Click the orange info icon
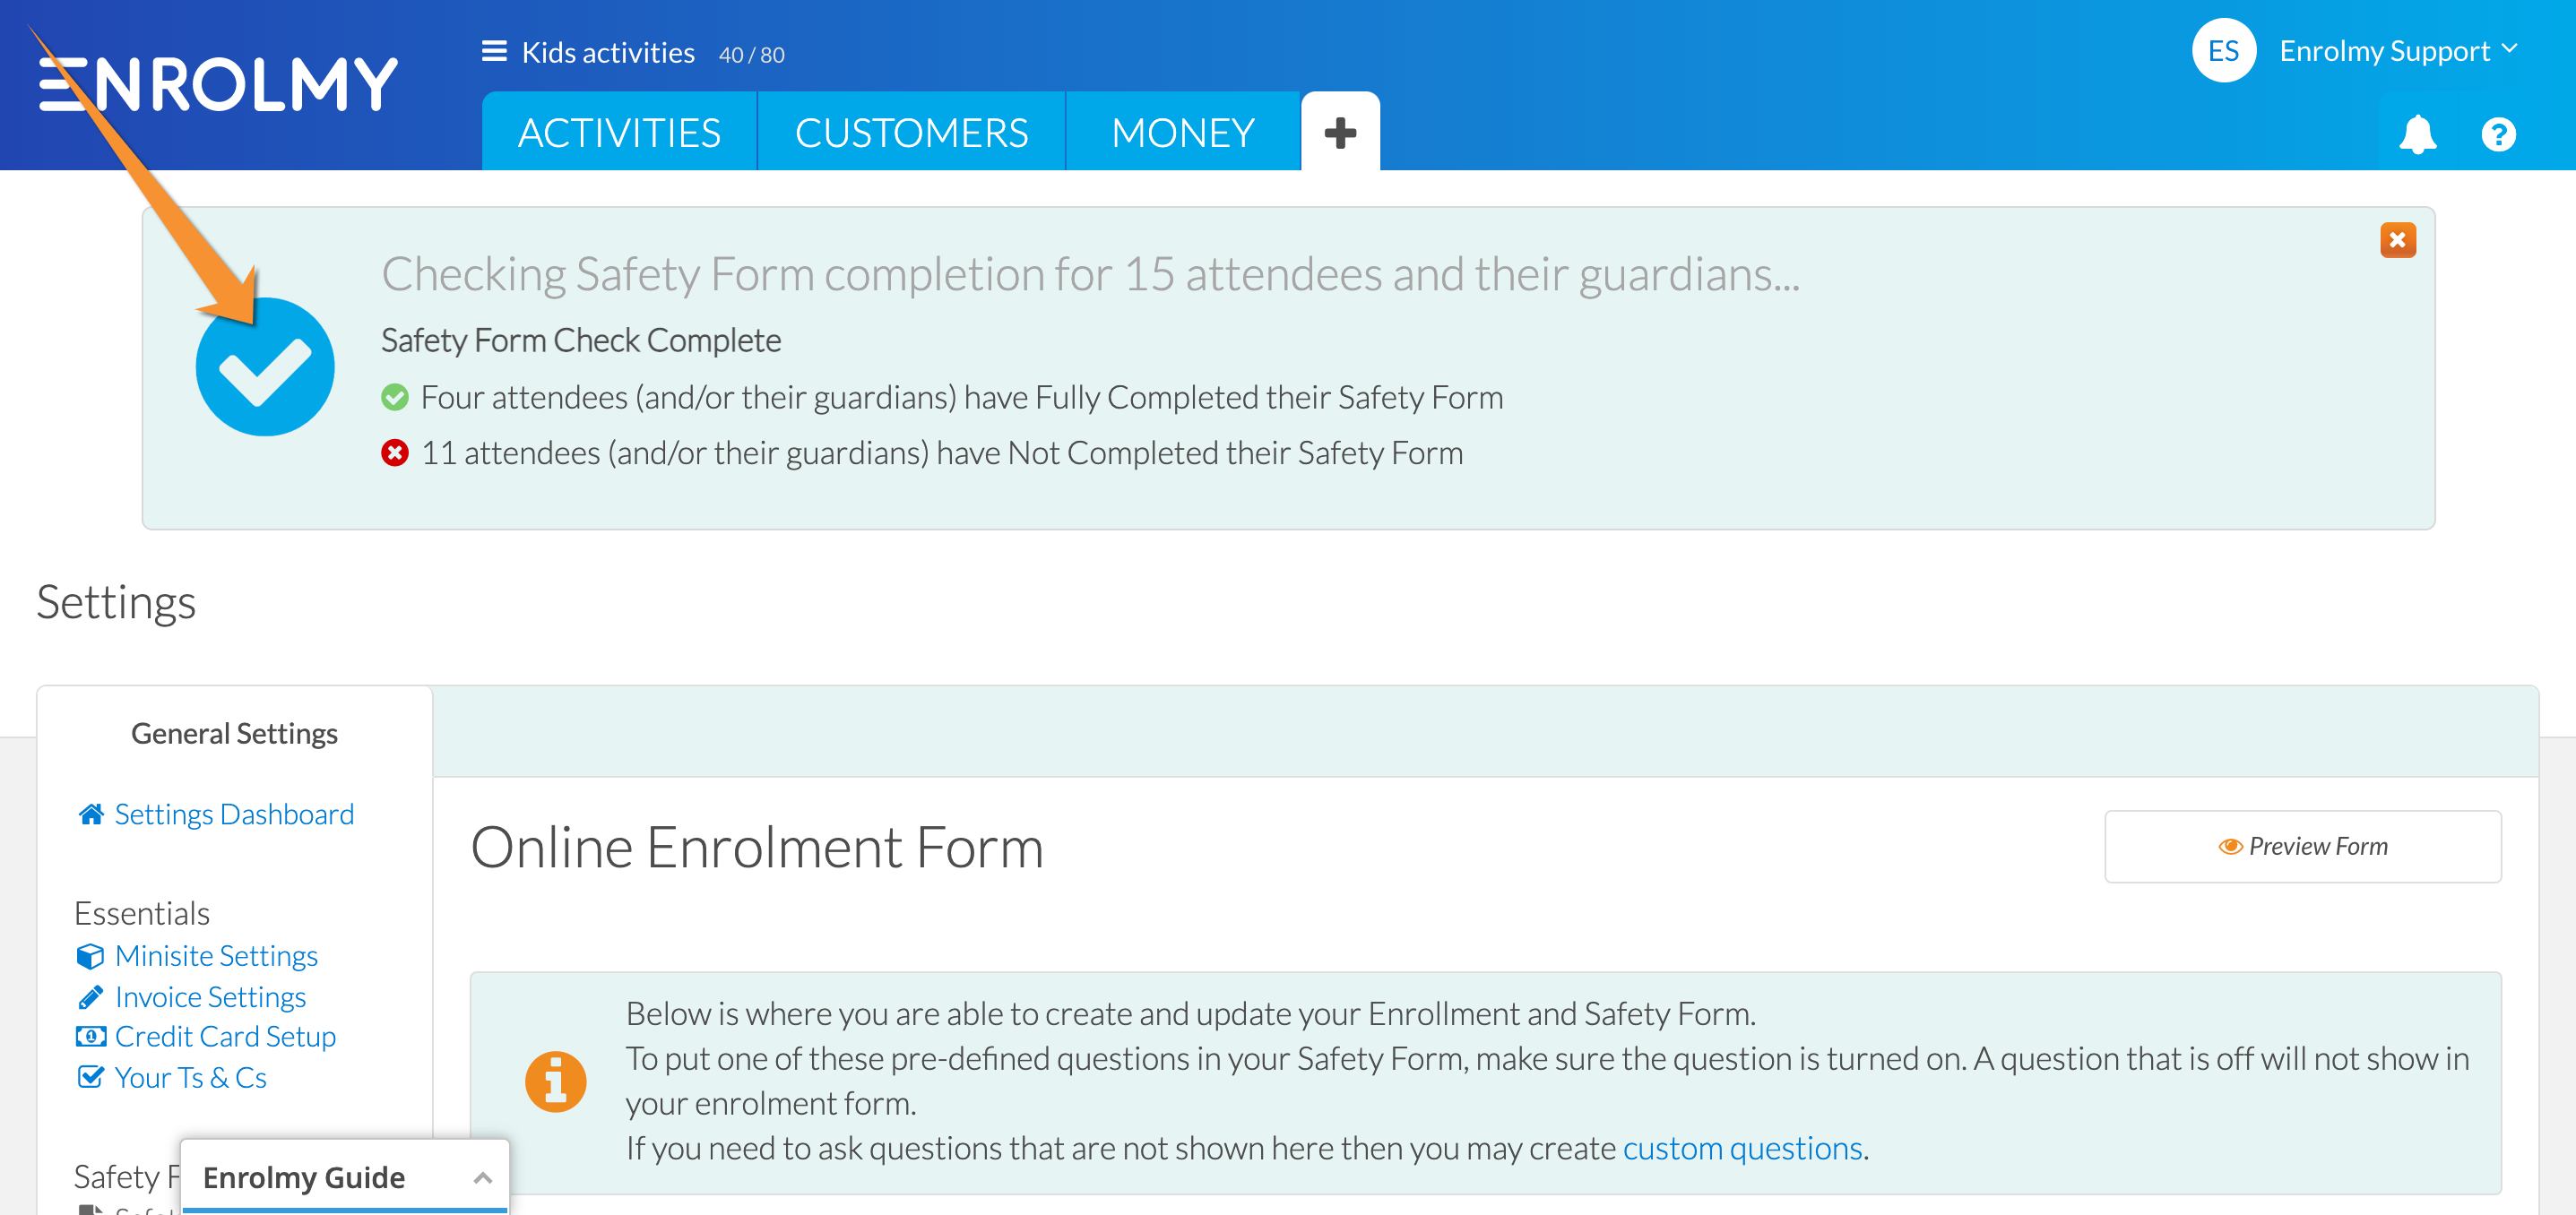 [555, 1082]
